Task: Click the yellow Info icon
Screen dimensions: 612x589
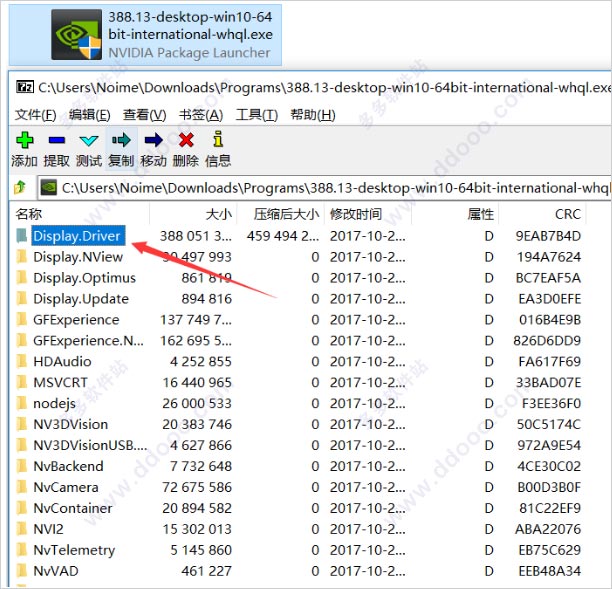Action: pyautogui.click(x=218, y=139)
